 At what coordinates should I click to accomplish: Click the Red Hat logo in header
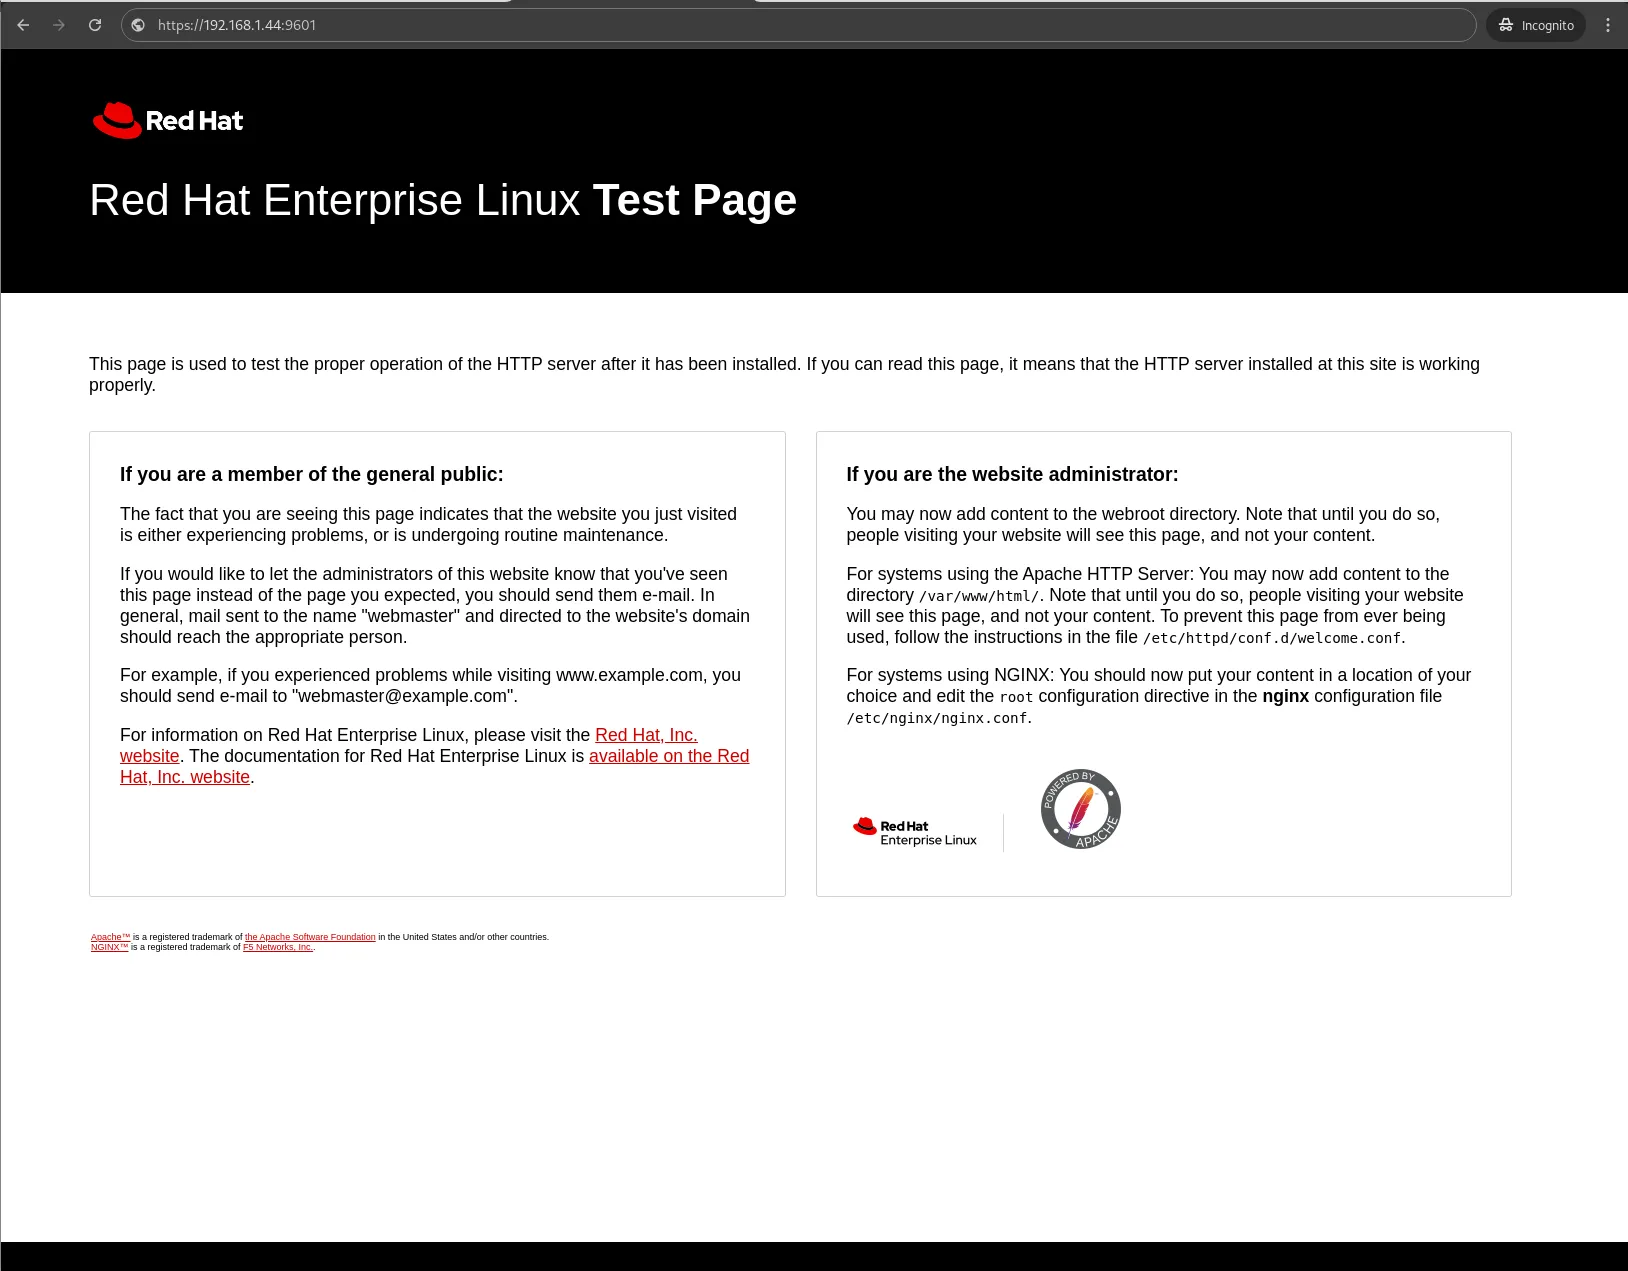pyautogui.click(x=168, y=121)
